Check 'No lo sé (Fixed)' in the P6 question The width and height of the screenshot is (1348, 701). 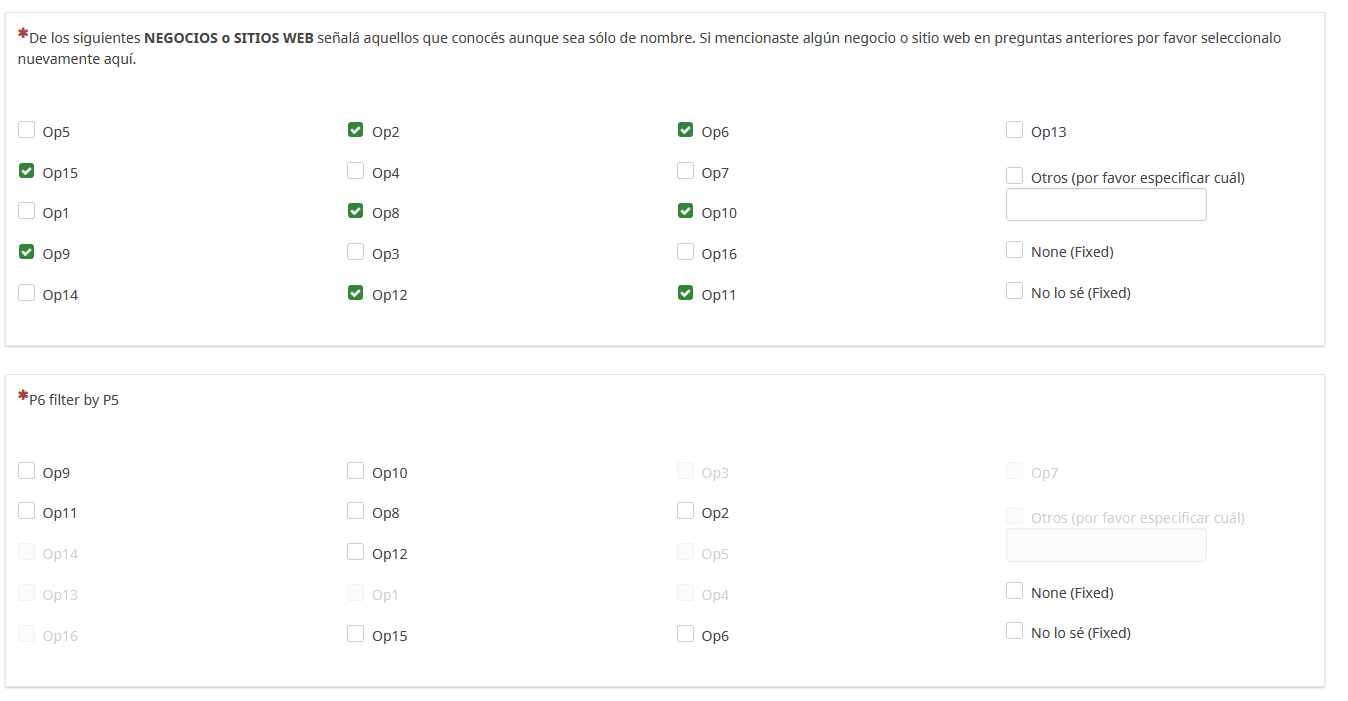tap(1015, 631)
